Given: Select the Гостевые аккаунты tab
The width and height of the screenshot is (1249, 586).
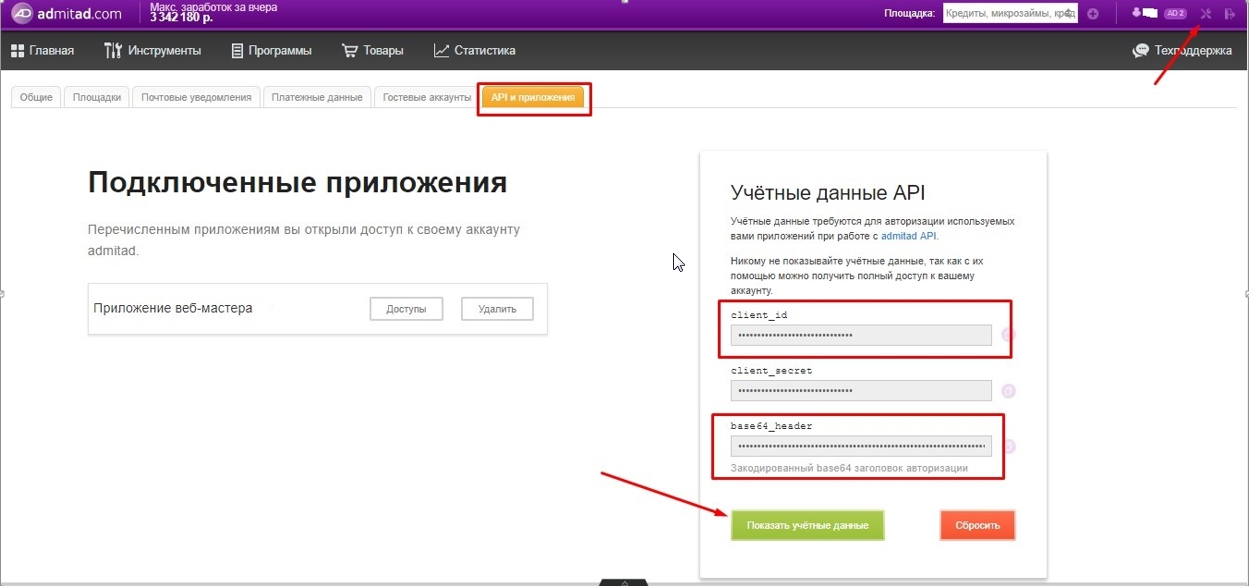Looking at the screenshot, I should [x=426, y=98].
